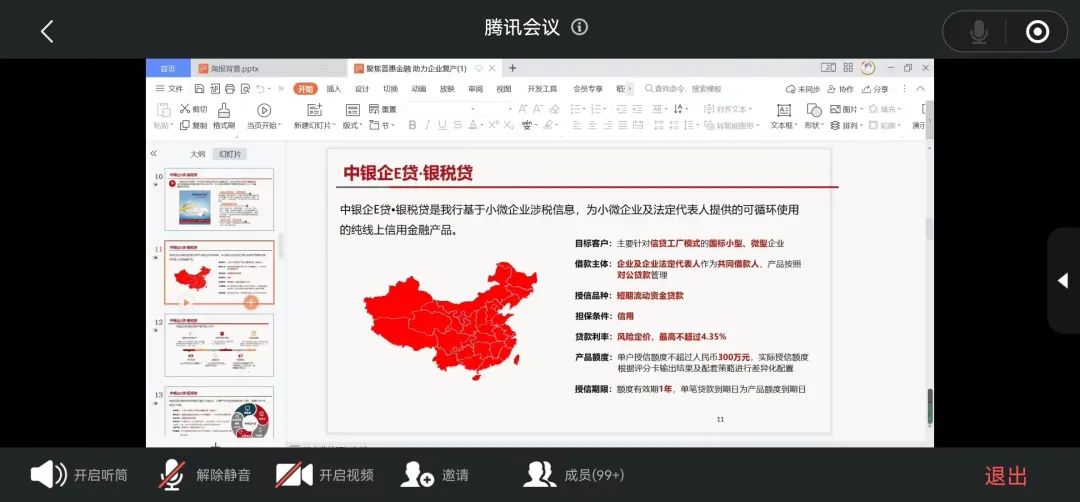
Task: Close the 聚焦普惠金融 document tab
Action: (x=492, y=68)
